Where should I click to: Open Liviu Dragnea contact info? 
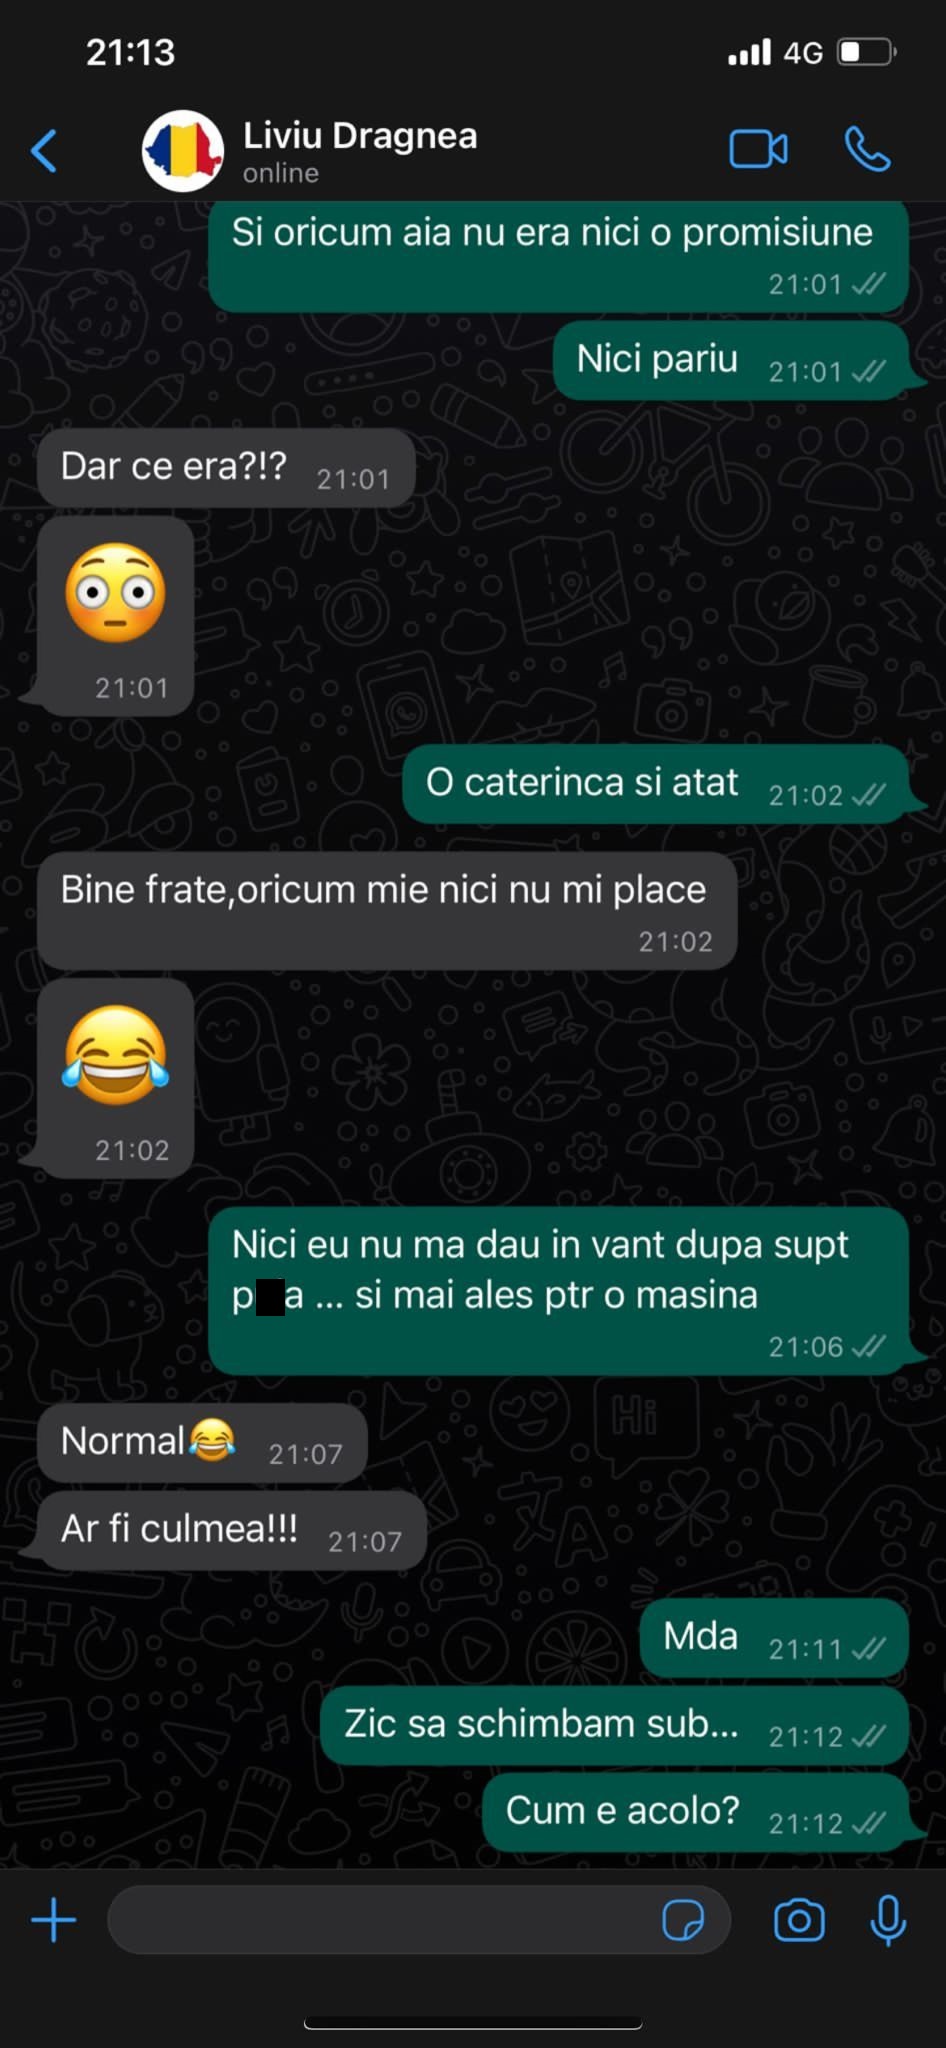click(360, 150)
